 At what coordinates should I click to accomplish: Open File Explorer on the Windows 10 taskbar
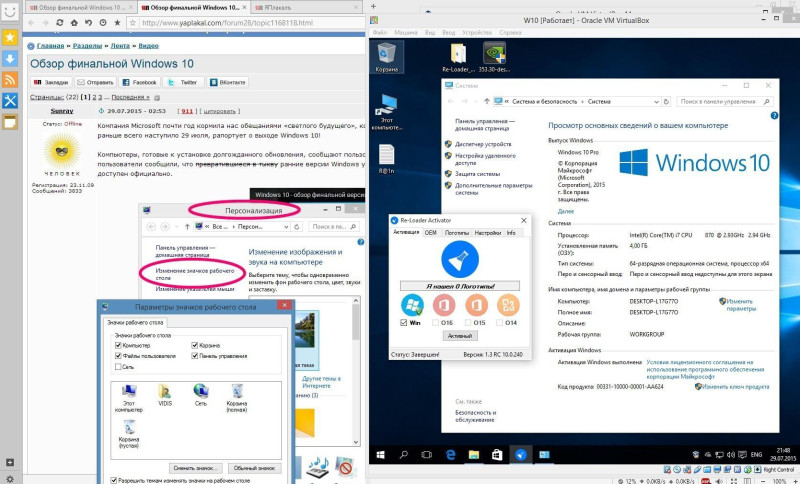(473, 455)
